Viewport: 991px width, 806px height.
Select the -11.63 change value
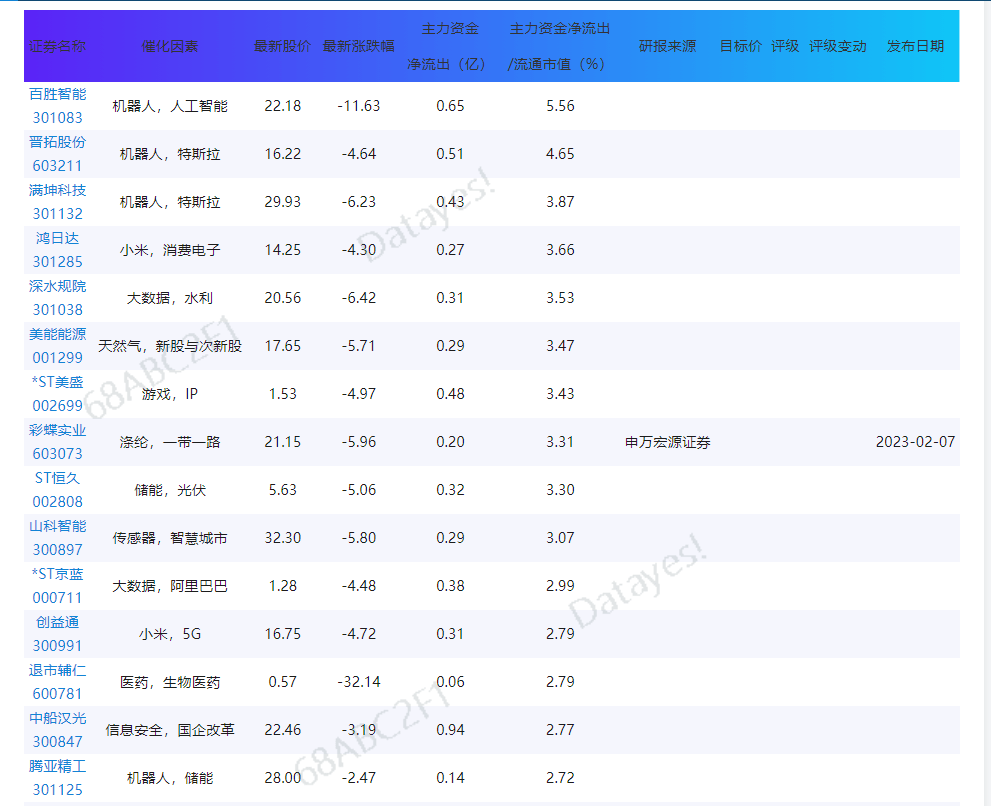359,106
